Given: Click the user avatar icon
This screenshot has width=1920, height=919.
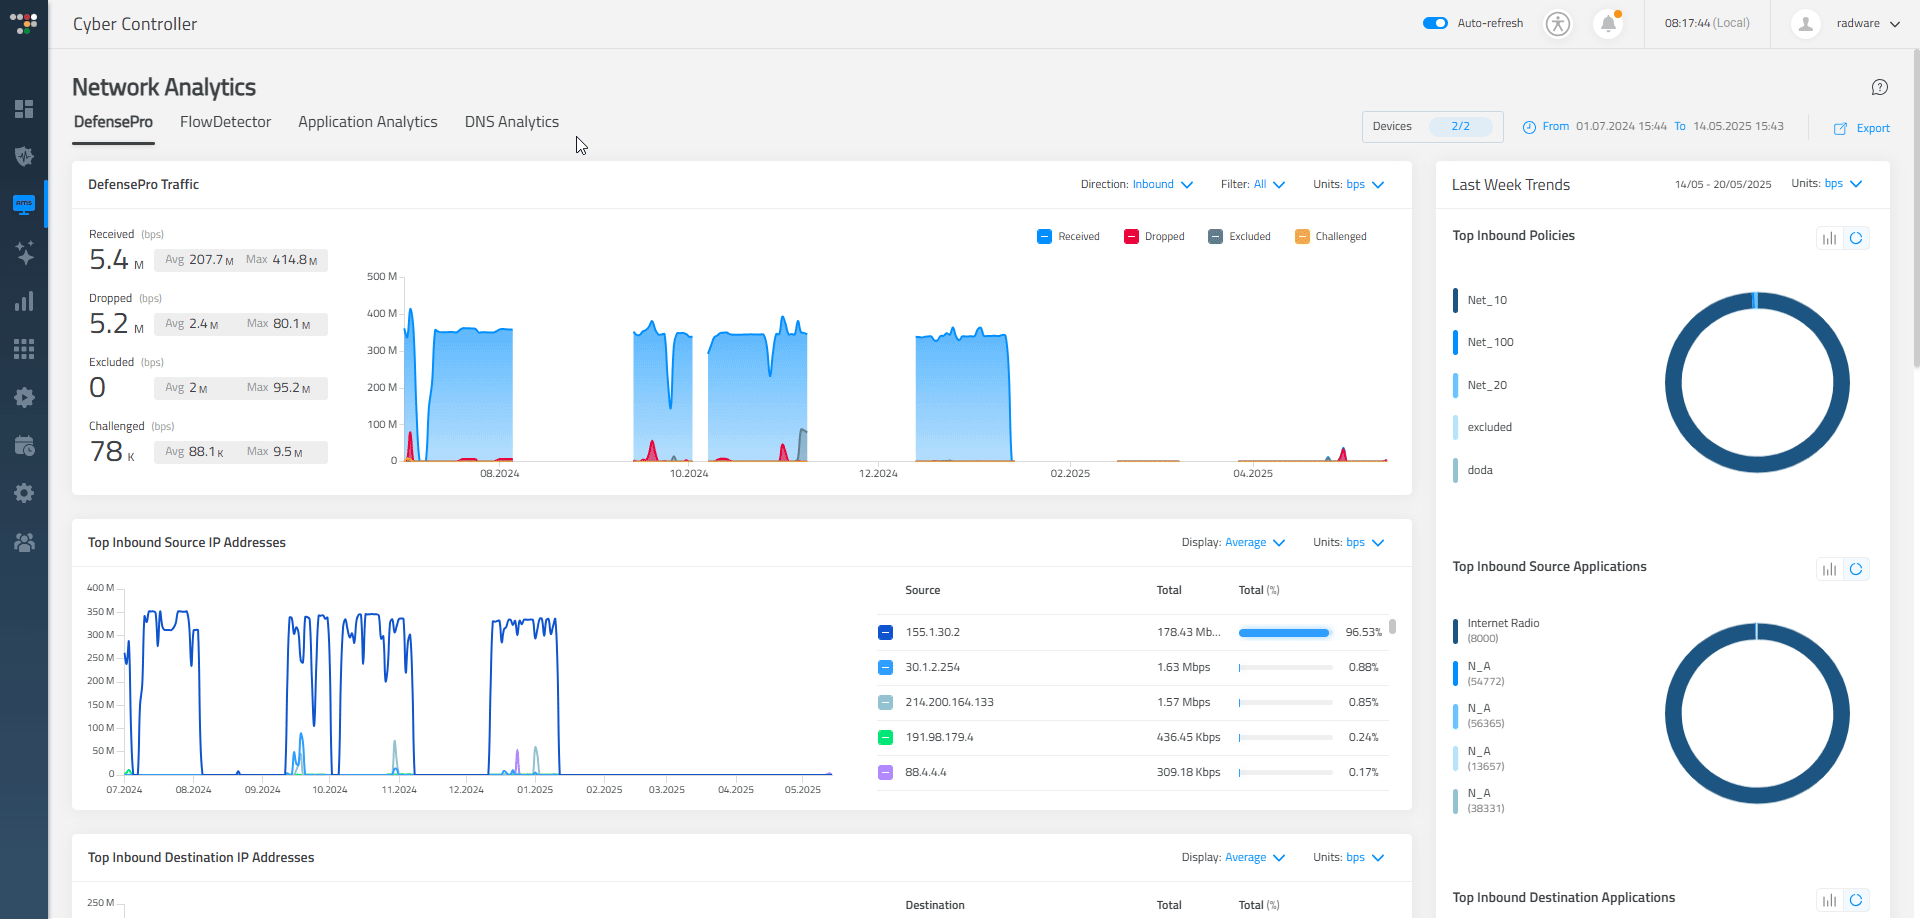Looking at the screenshot, I should [x=1805, y=23].
